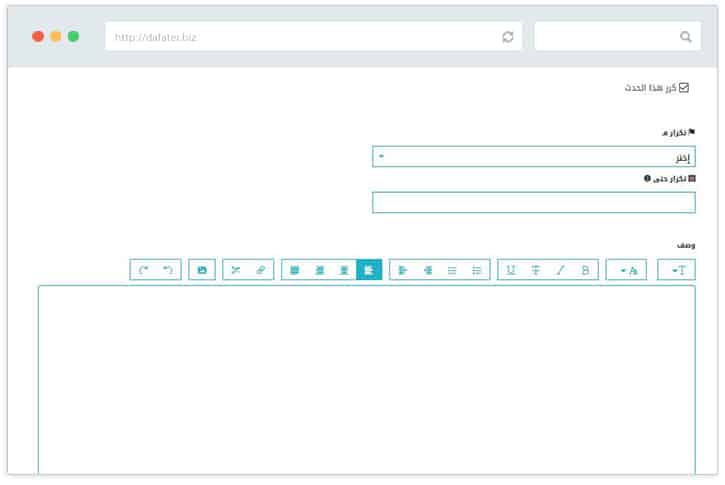The height and width of the screenshot is (485, 725).
Task: Open the 'إختر' repeat dropdown
Action: (533, 157)
